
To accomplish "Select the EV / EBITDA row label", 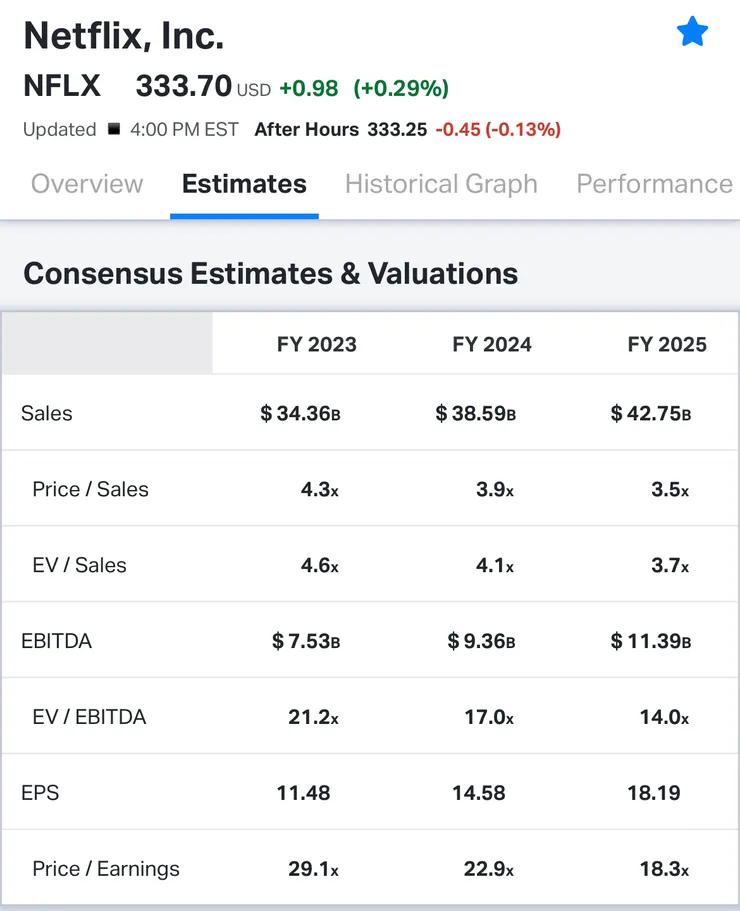I will pyautogui.click(x=89, y=717).
